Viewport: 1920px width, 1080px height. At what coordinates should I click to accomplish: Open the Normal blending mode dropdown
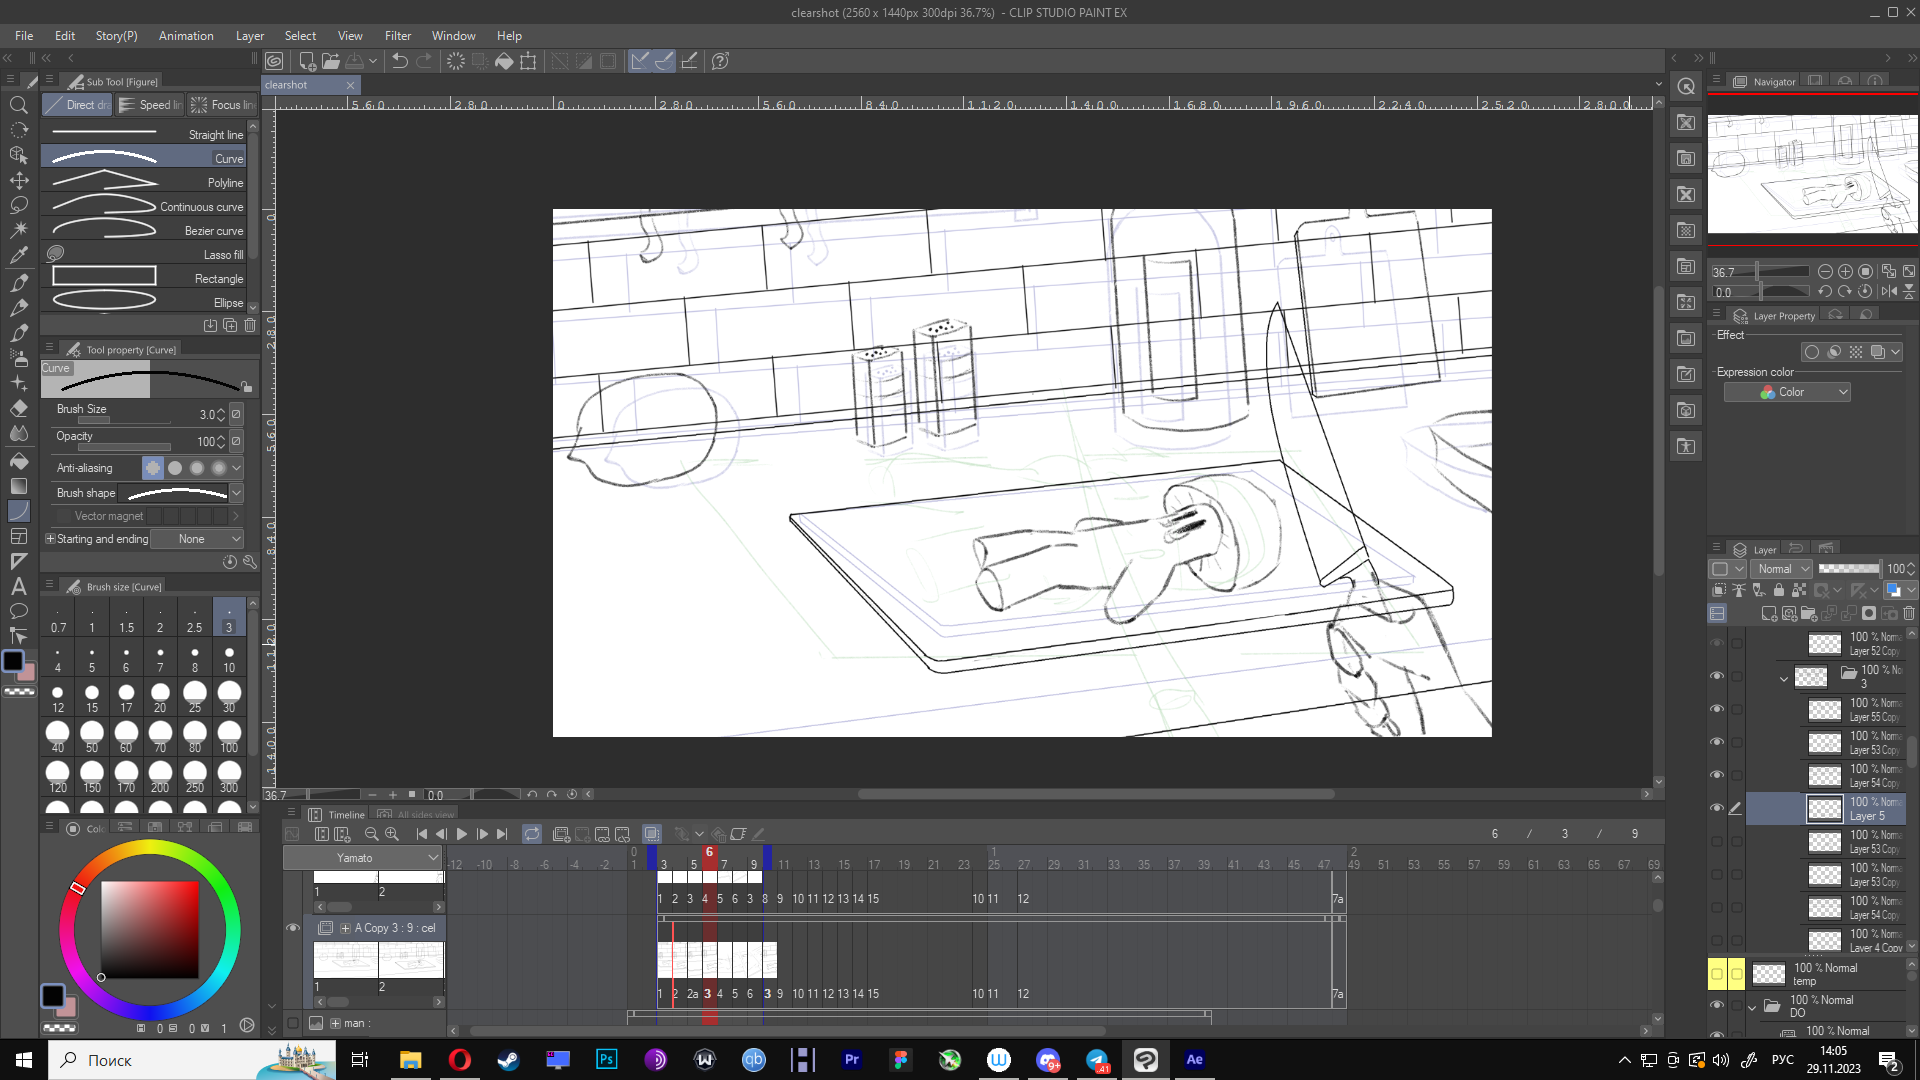(1783, 569)
